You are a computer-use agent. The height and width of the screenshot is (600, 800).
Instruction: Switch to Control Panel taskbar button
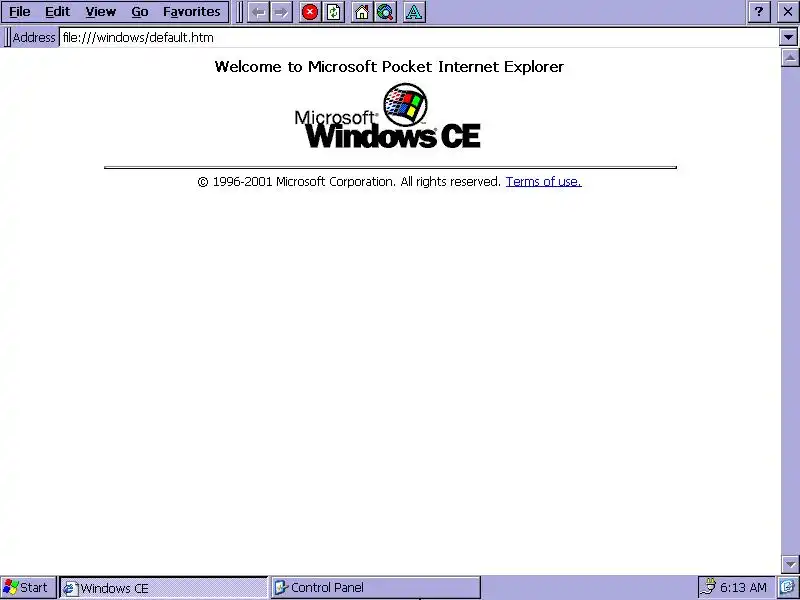click(376, 588)
